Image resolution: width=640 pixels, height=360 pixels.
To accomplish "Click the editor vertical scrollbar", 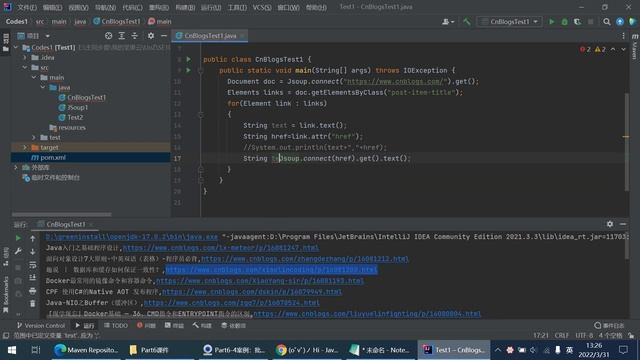I will point(626,142).
